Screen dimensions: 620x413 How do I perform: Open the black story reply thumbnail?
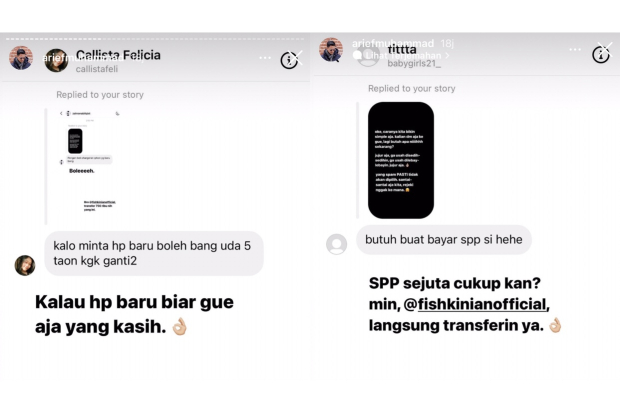[401, 160]
